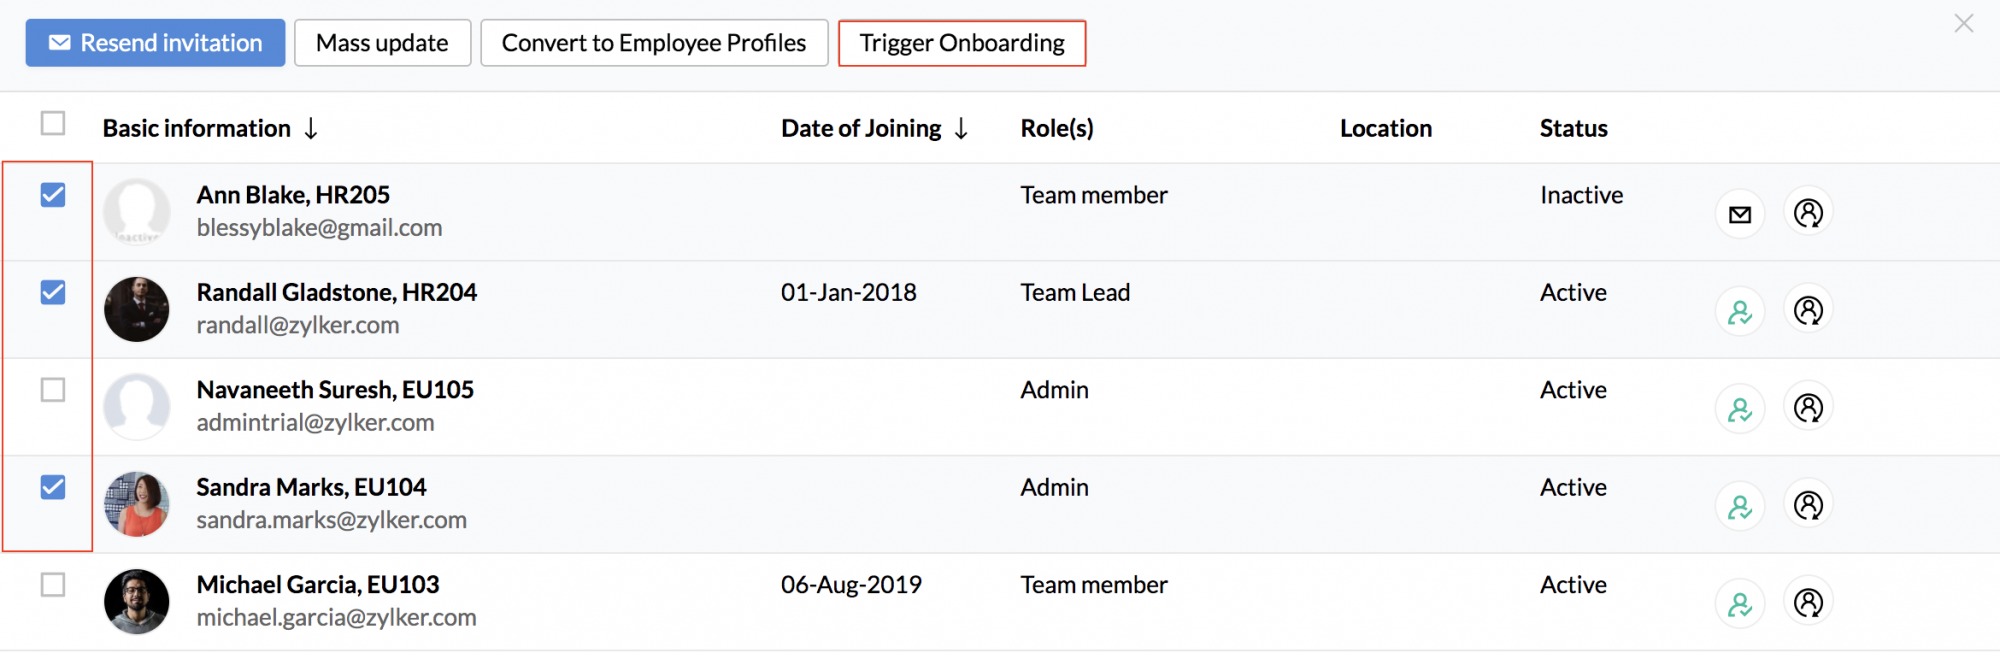Click green user icon for Randall Gladstone

[x=1740, y=311]
